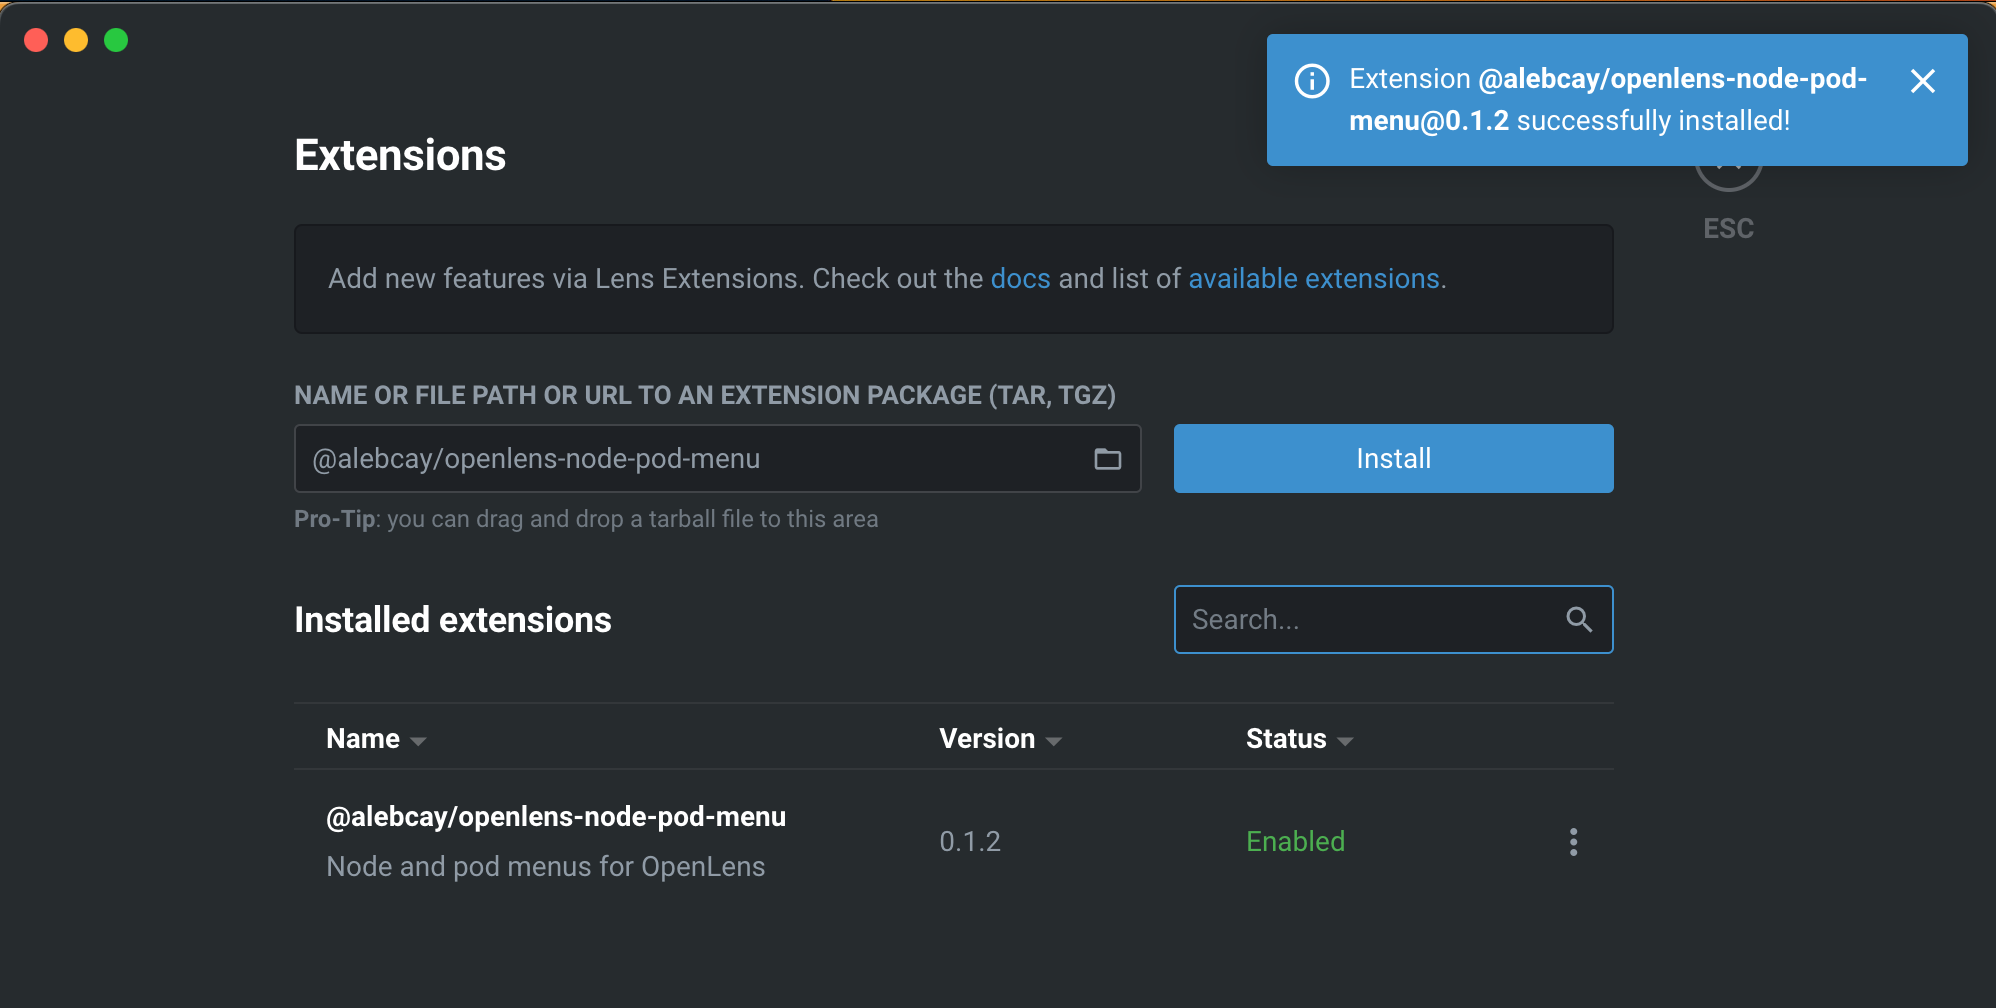Sort table by Name column
The width and height of the screenshot is (1996, 1008).
pyautogui.click(x=376, y=739)
